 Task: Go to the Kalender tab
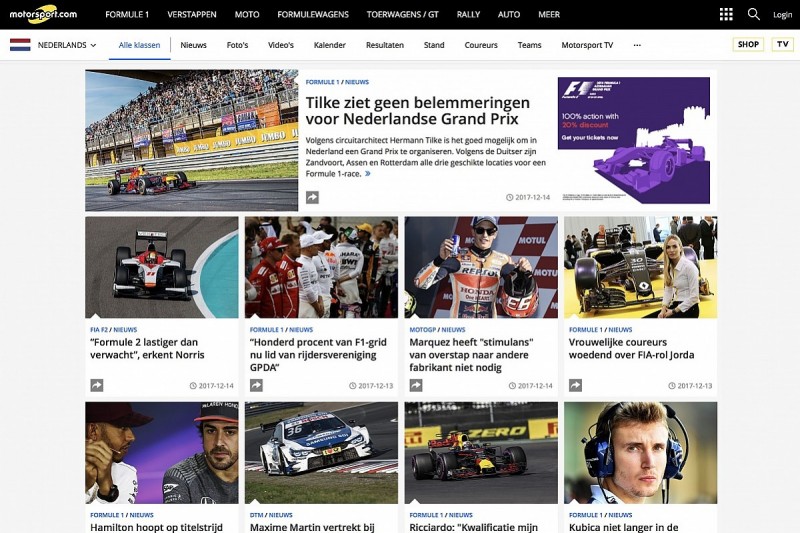click(x=330, y=45)
